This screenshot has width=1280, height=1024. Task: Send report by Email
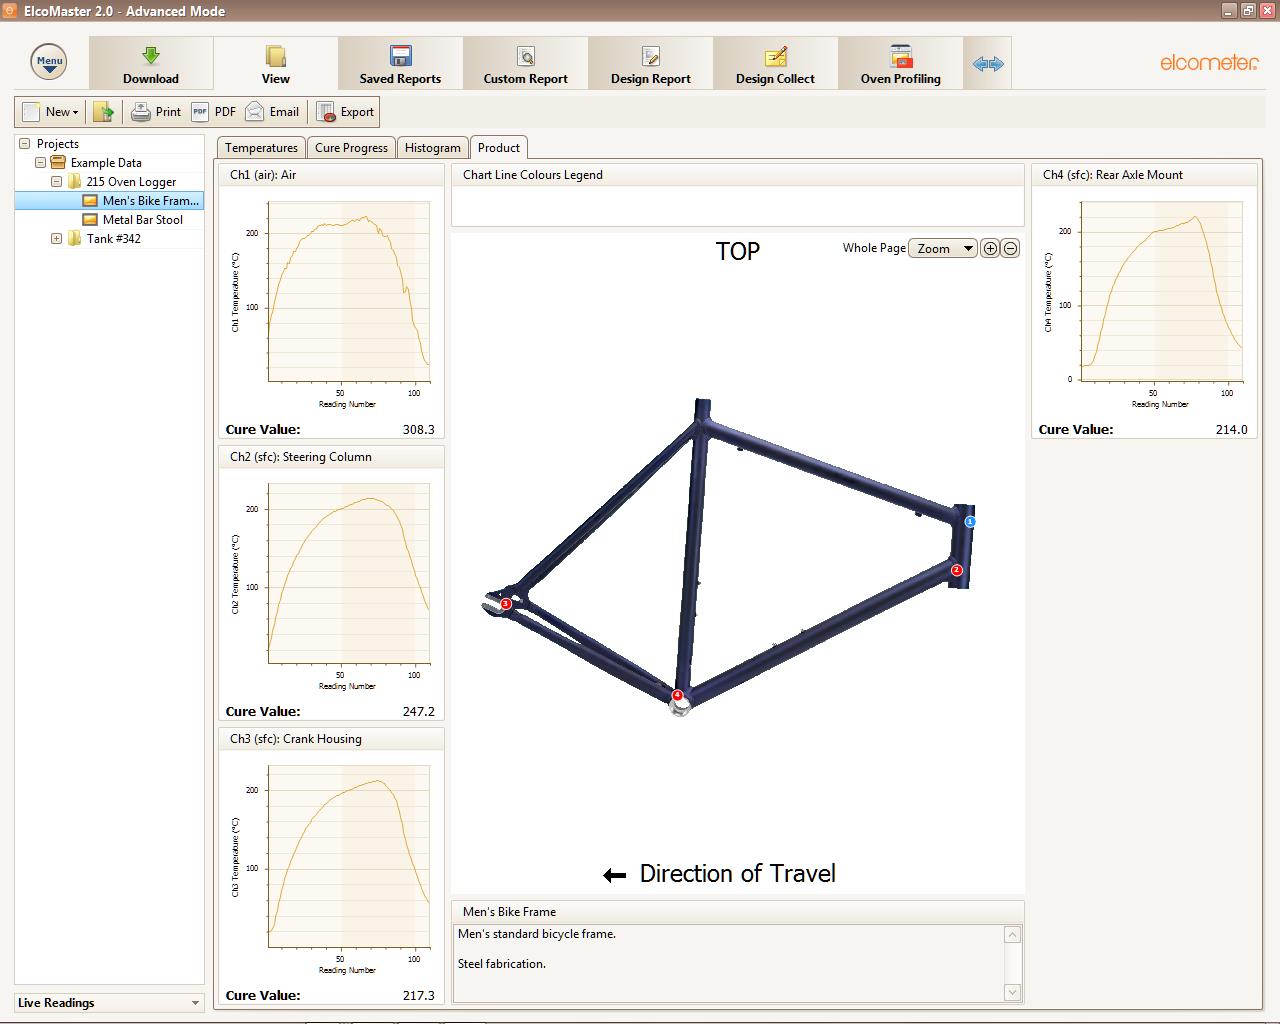[272, 112]
